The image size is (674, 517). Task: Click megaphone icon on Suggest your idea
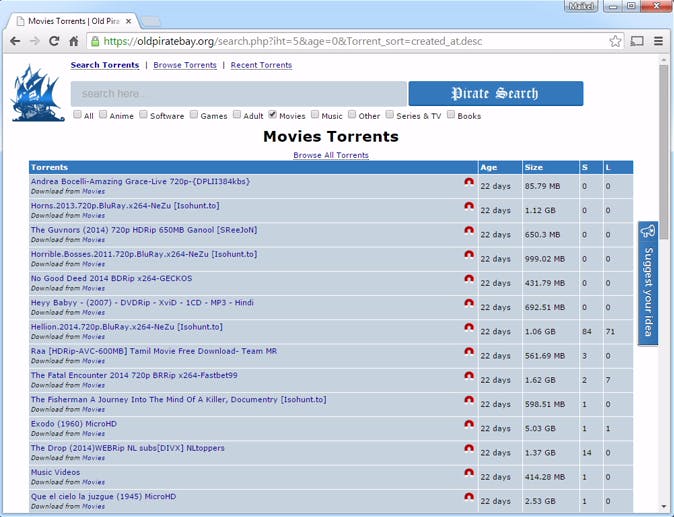[648, 231]
